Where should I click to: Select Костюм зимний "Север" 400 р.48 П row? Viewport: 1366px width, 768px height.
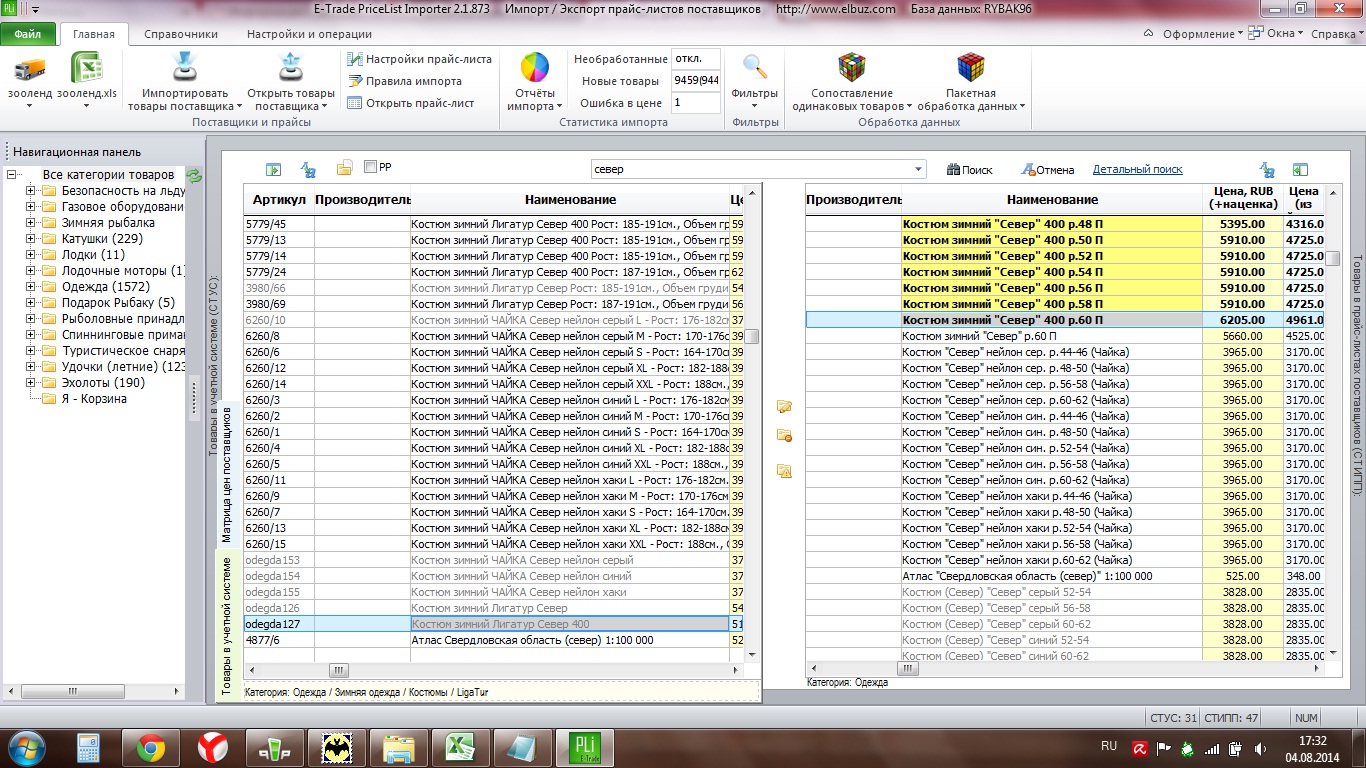click(1065, 224)
